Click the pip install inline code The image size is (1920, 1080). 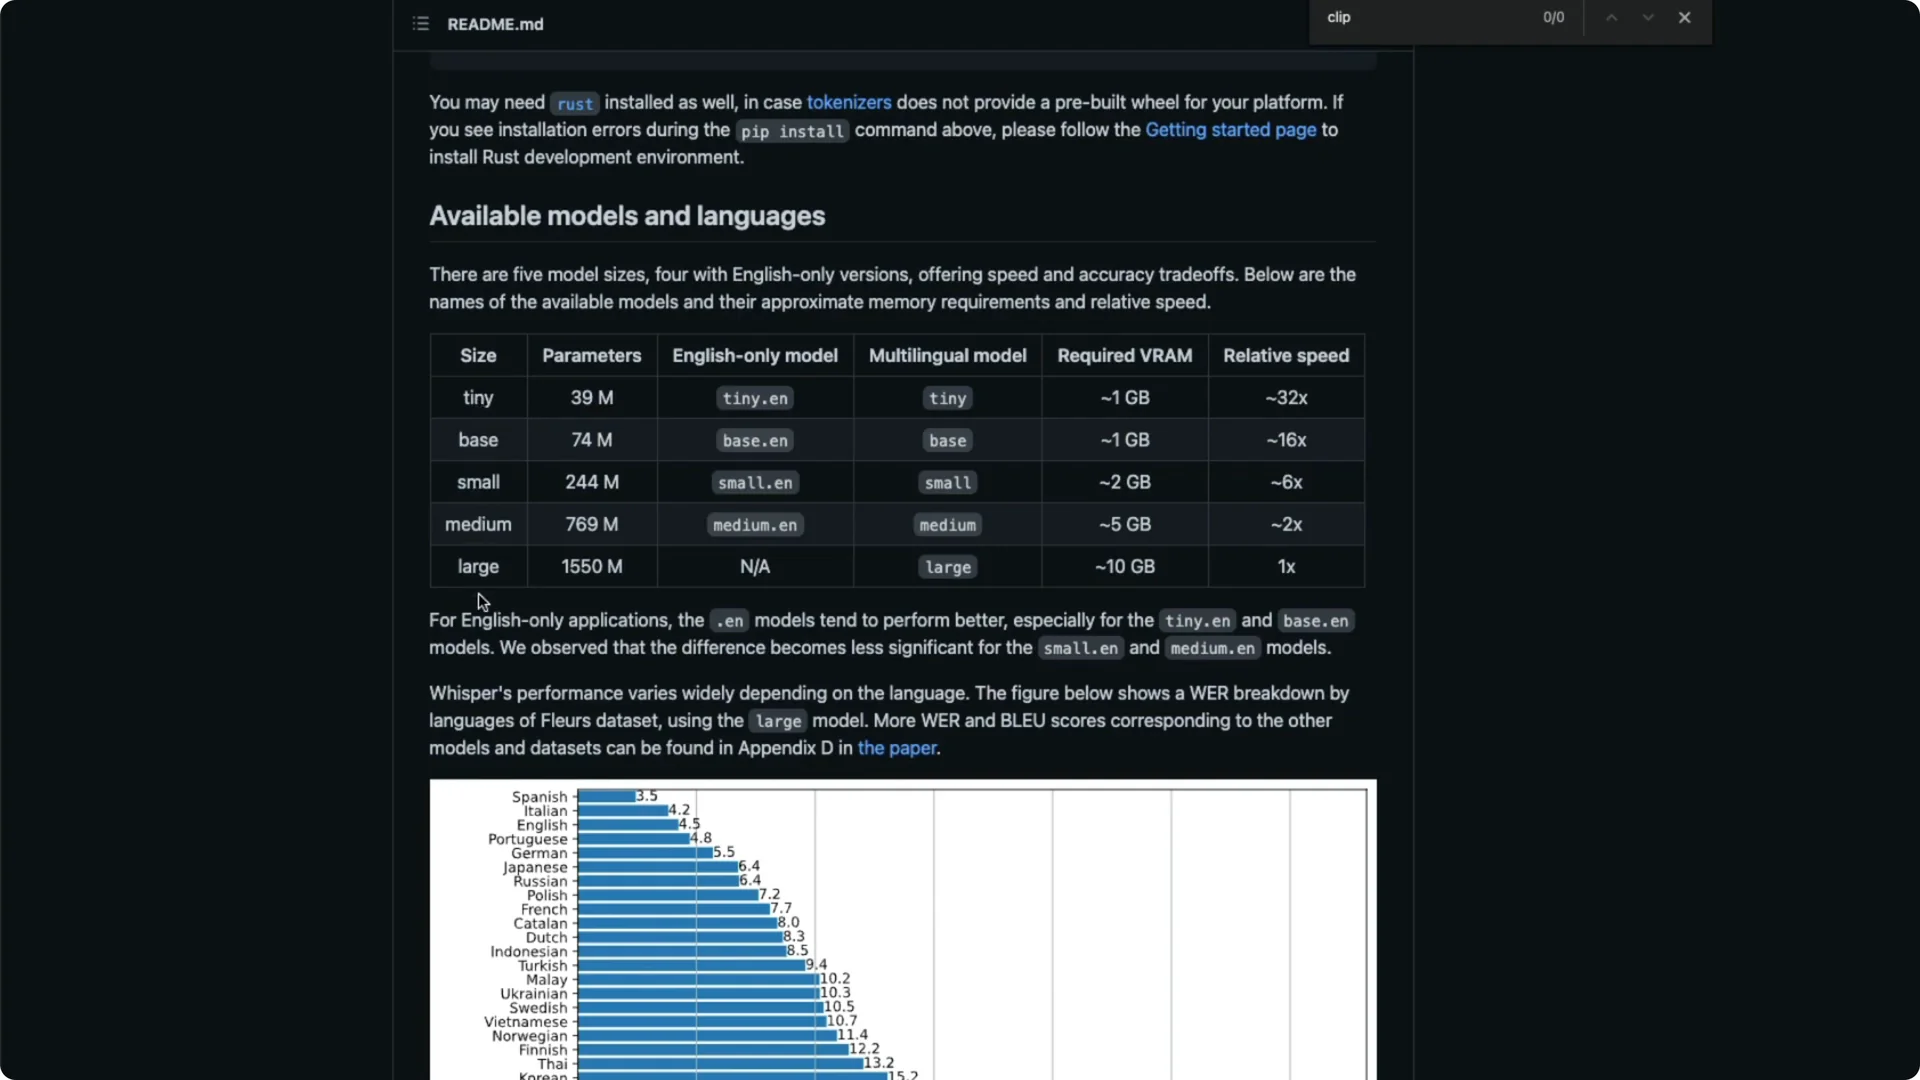click(x=792, y=131)
